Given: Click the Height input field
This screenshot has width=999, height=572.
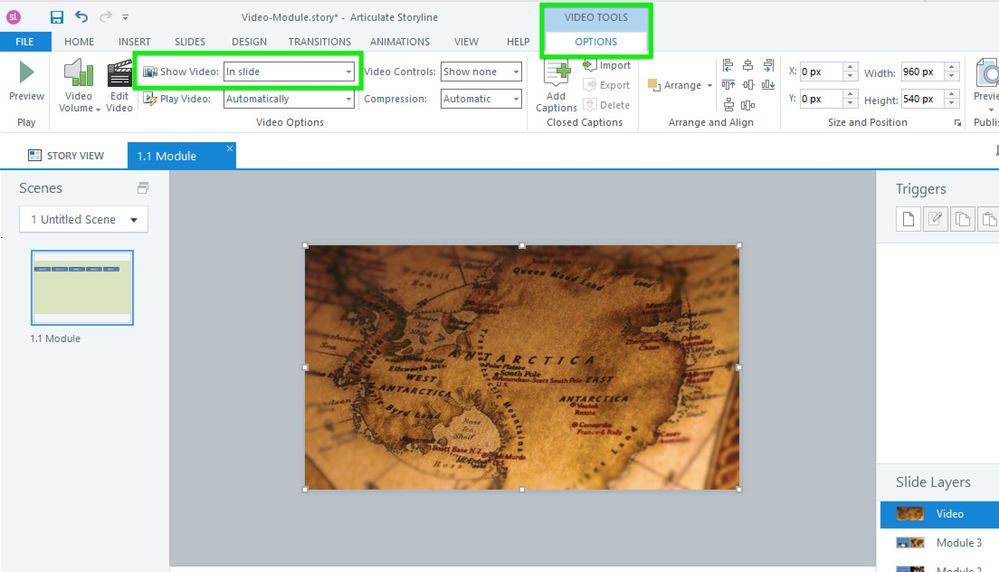Looking at the screenshot, I should point(923,99).
